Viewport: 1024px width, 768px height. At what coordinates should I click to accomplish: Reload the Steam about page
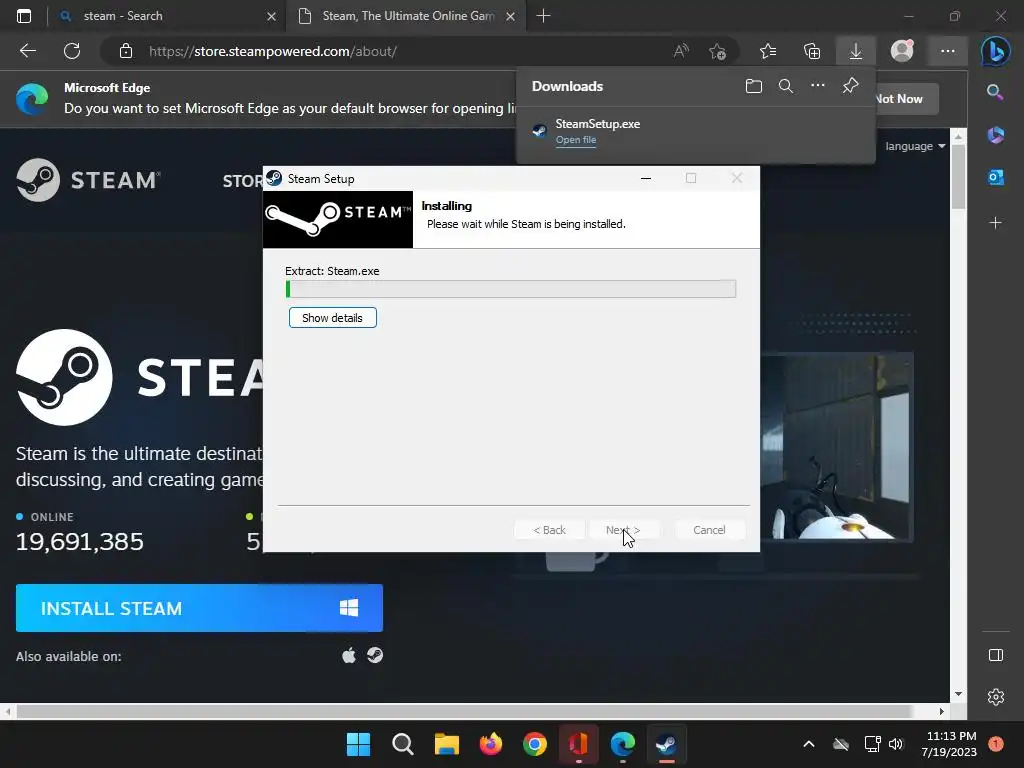pos(72,51)
